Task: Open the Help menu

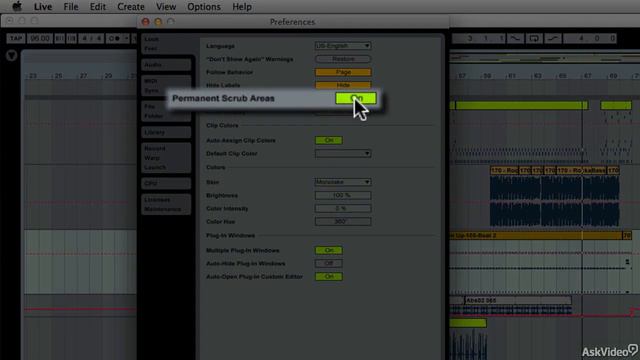Action: pos(242,7)
